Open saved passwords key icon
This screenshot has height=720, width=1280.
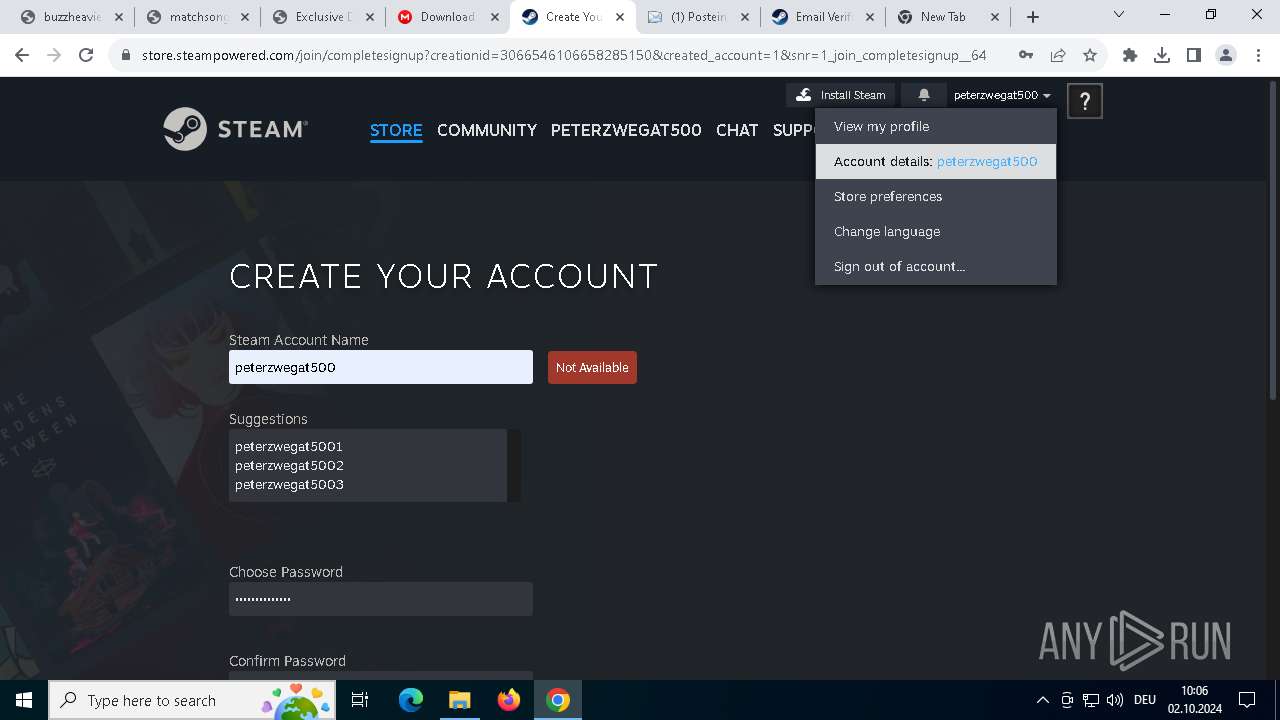pos(1026,55)
